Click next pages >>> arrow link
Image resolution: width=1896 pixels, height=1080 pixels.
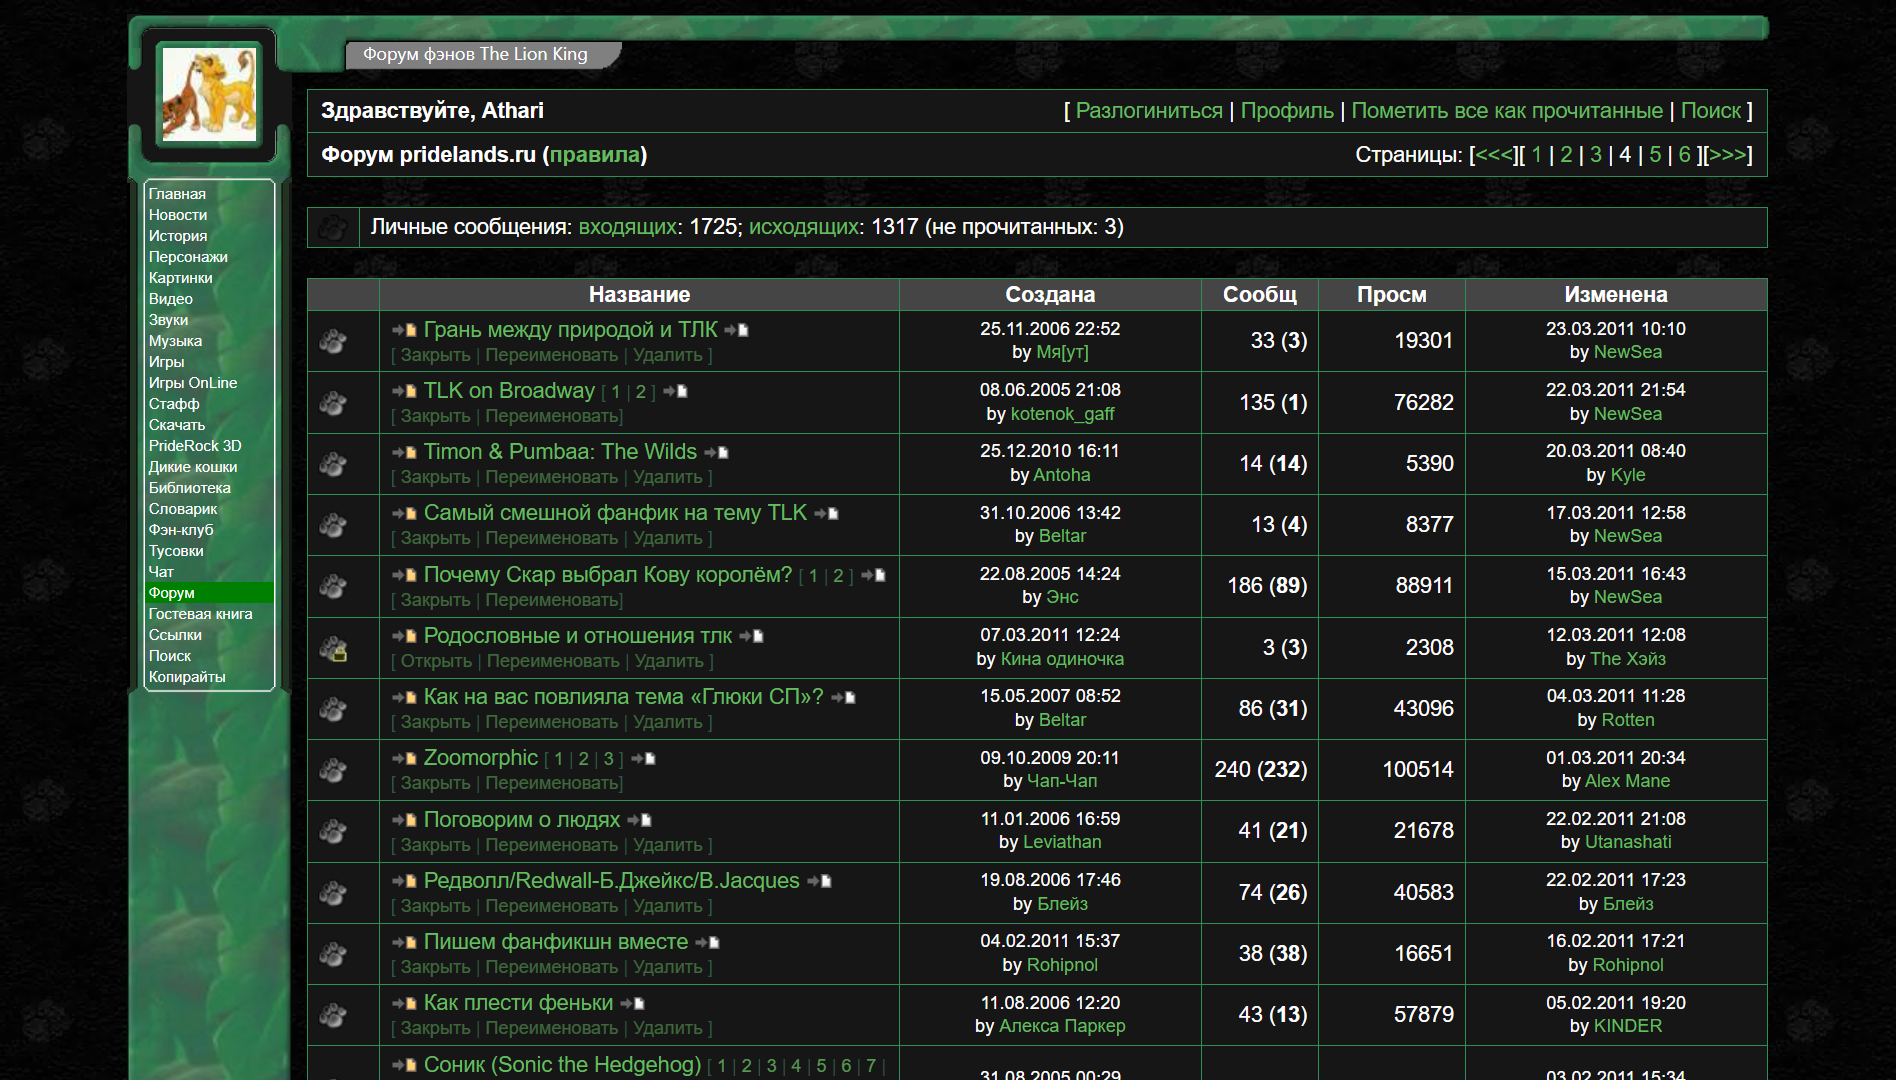tap(1727, 155)
